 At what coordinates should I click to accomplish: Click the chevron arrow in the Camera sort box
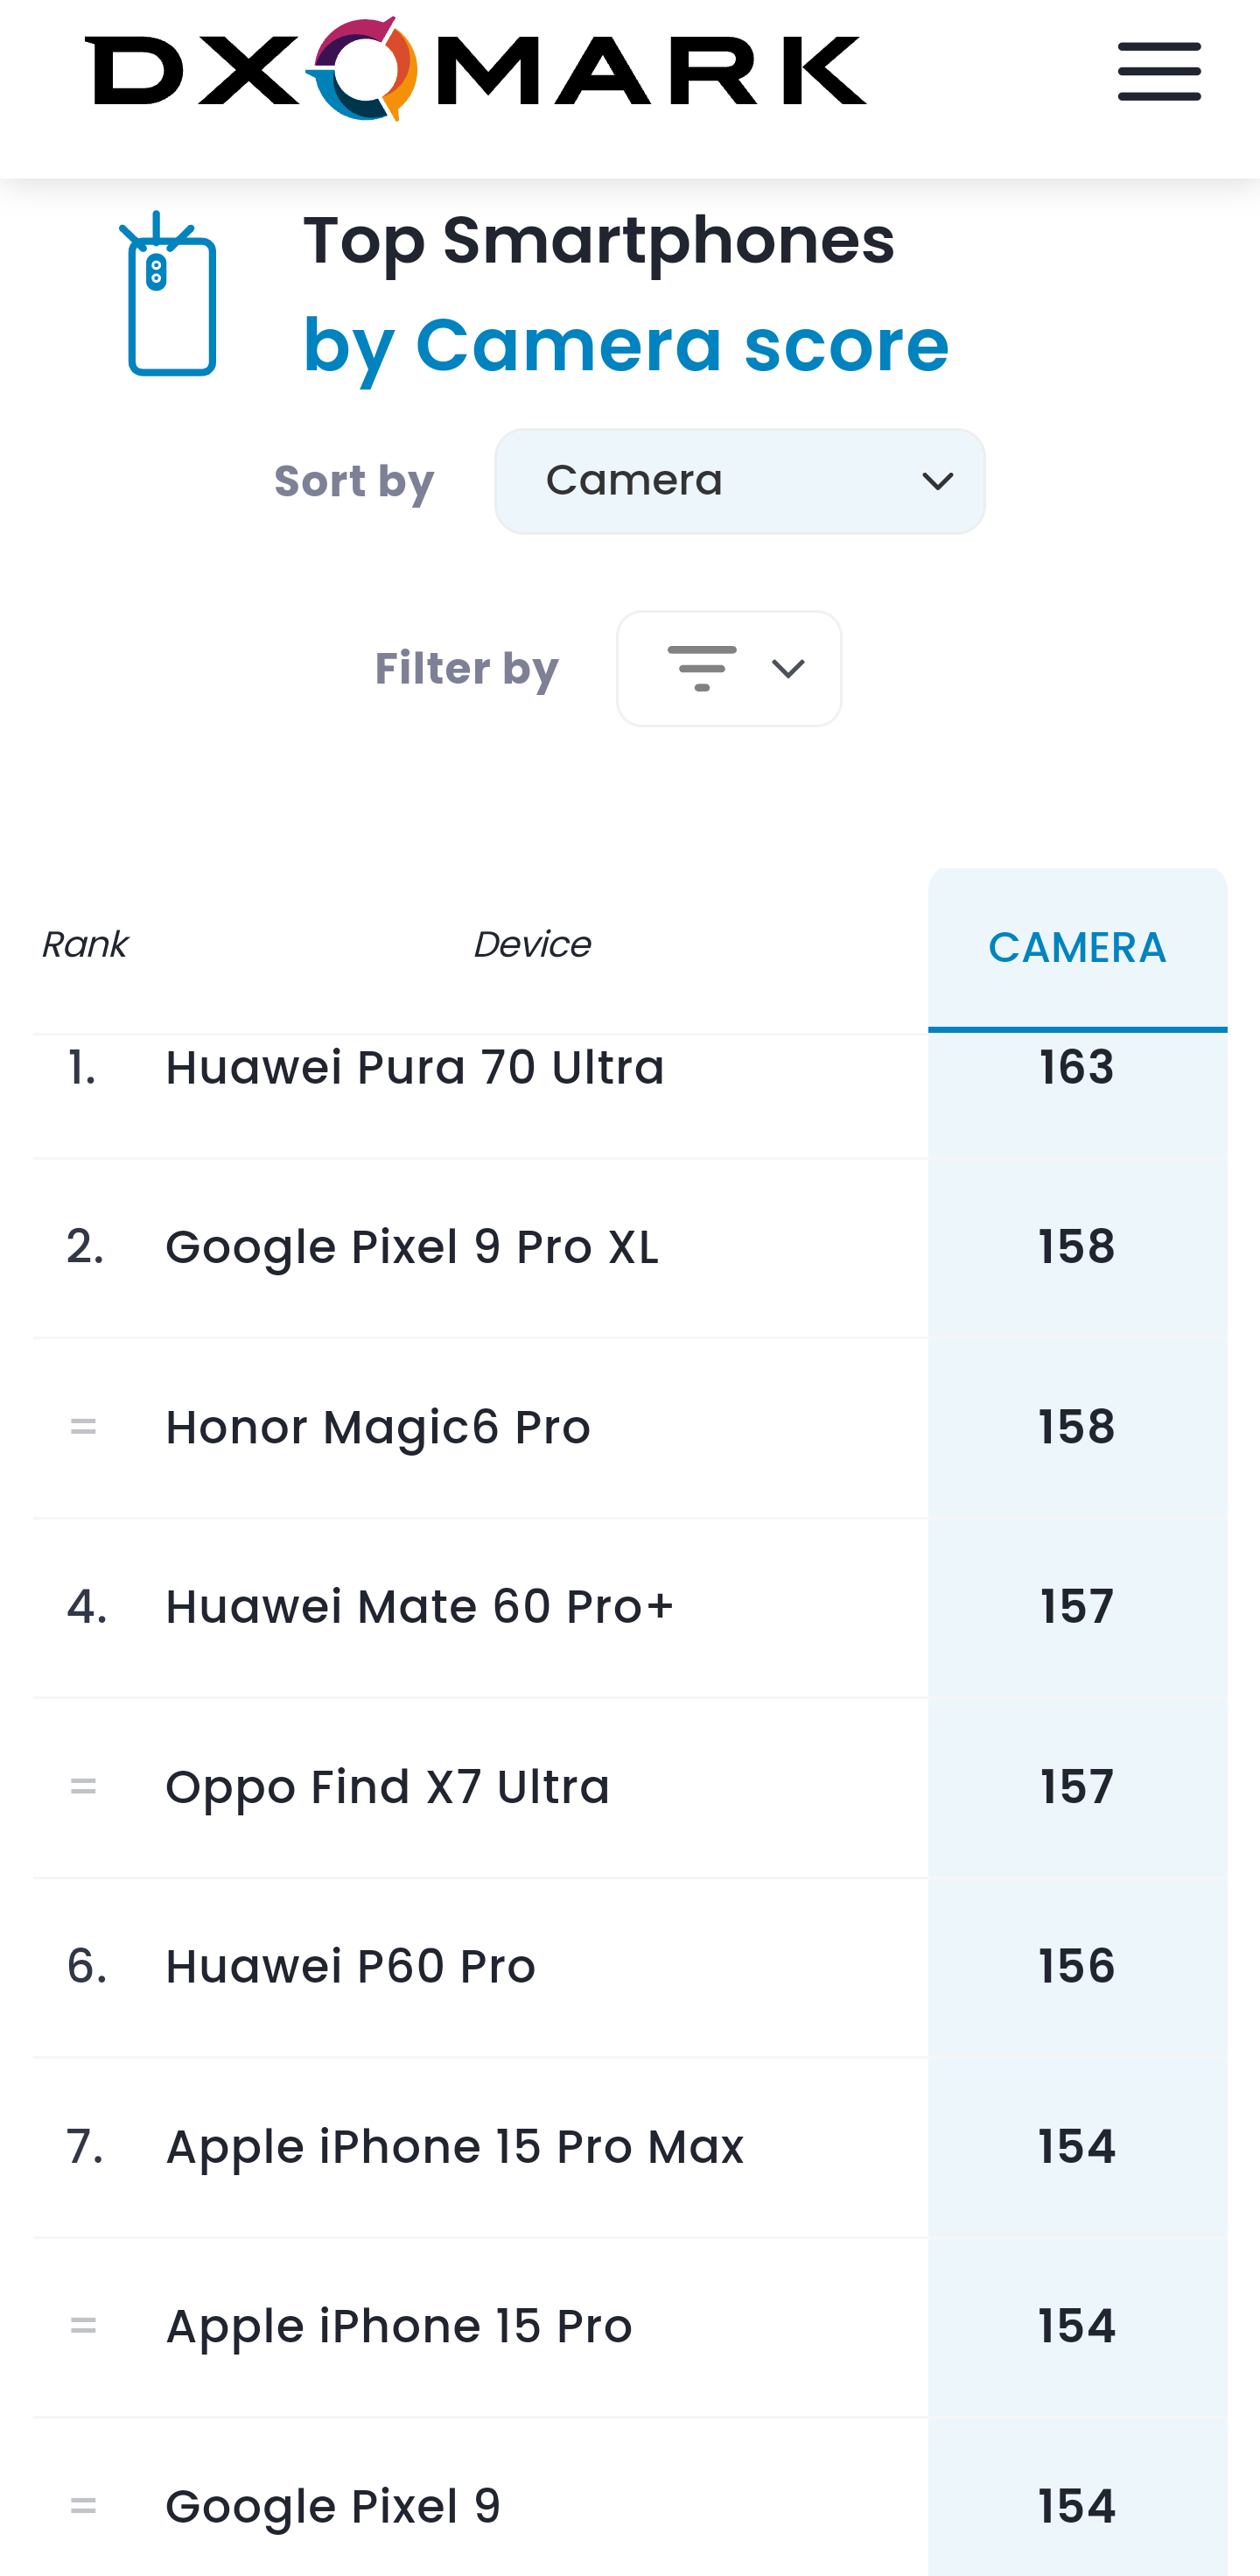(937, 482)
